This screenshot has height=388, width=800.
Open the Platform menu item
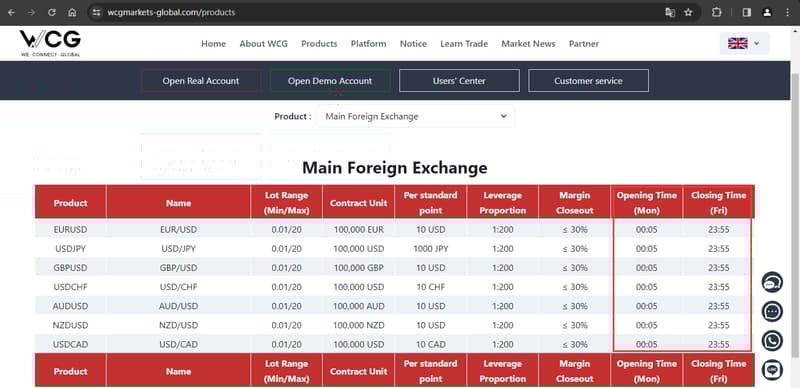pos(368,44)
